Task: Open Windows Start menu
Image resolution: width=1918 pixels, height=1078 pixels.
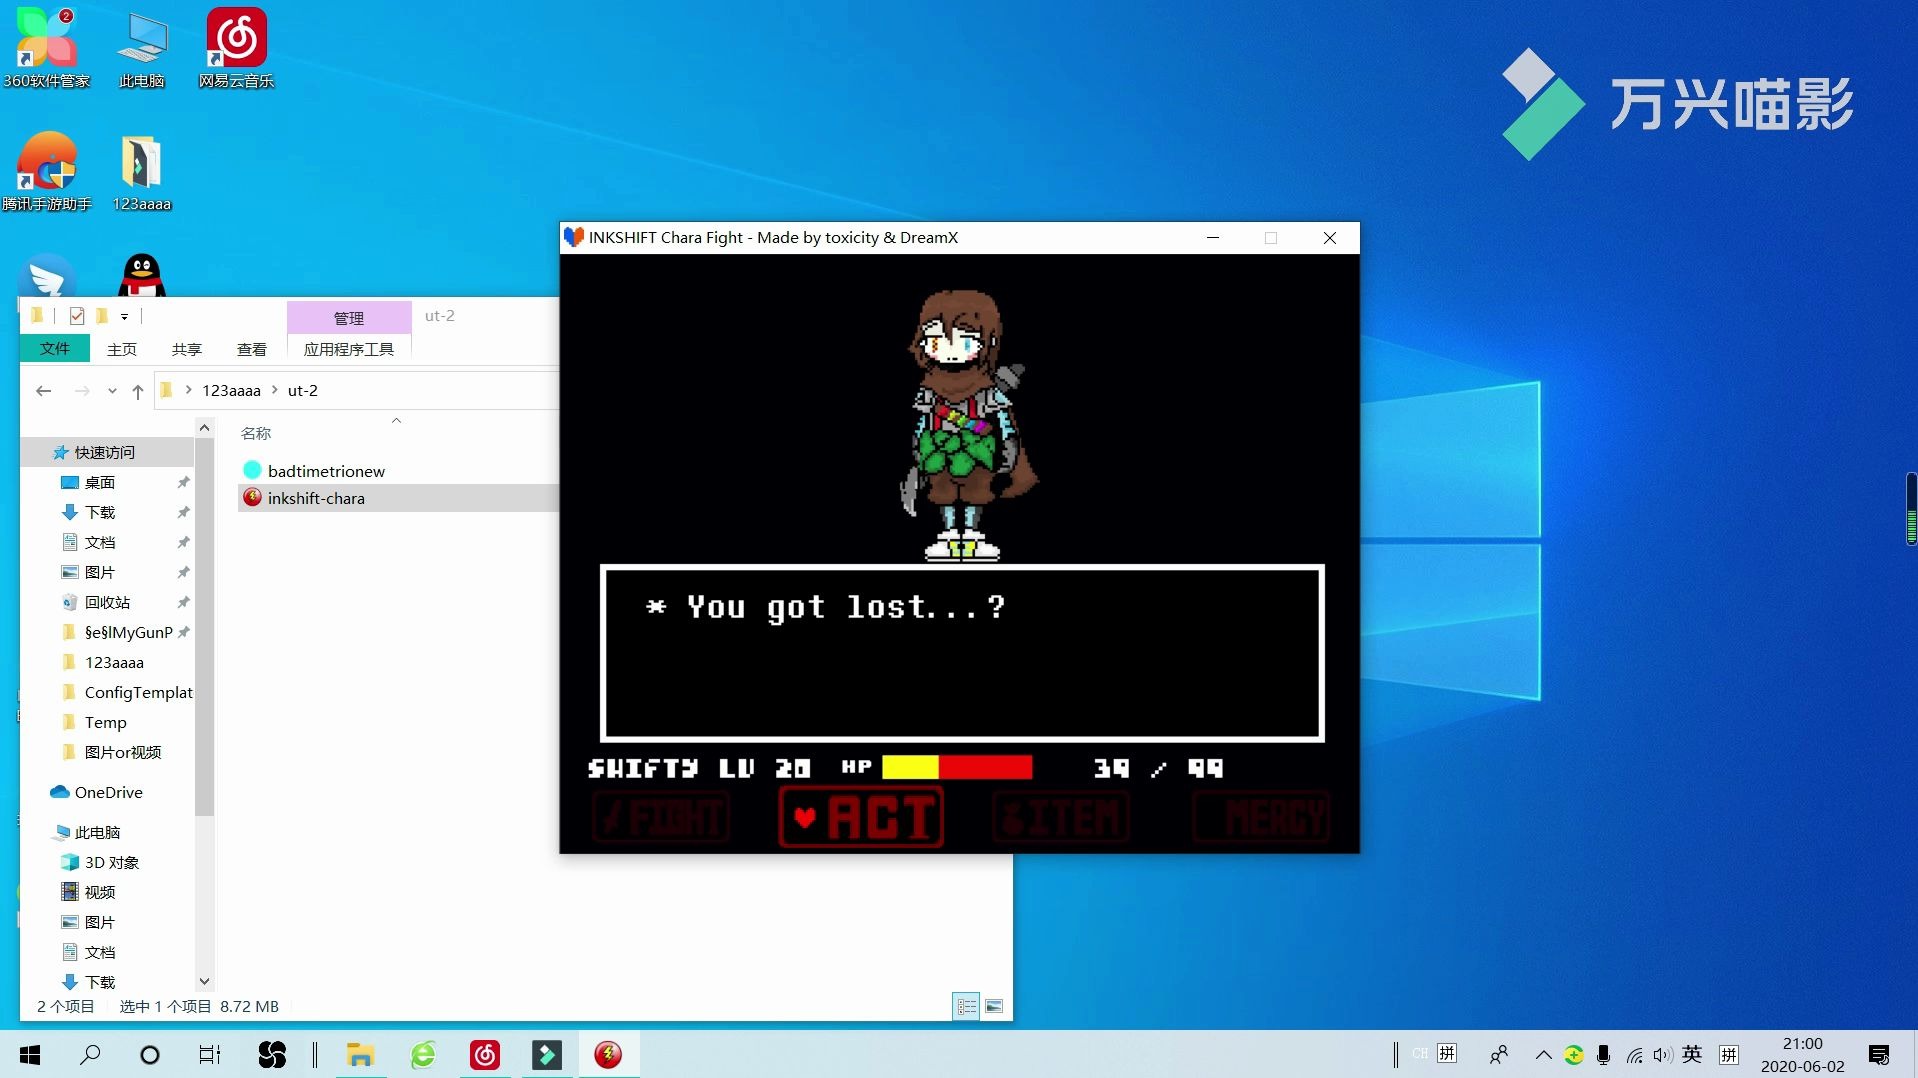Action: pos(30,1054)
